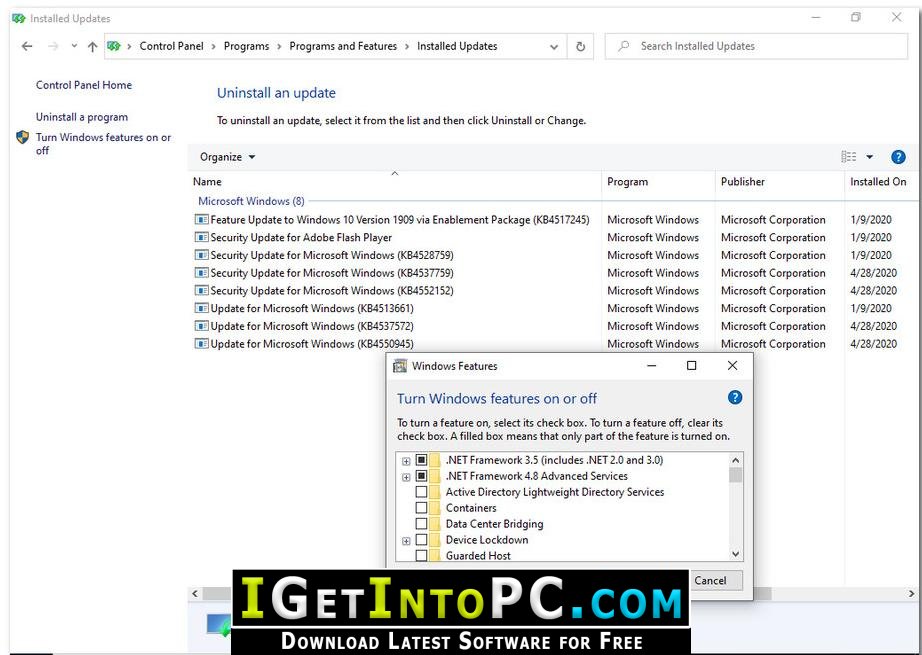
Task: Open the address bar history dropdown
Action: click(554, 46)
